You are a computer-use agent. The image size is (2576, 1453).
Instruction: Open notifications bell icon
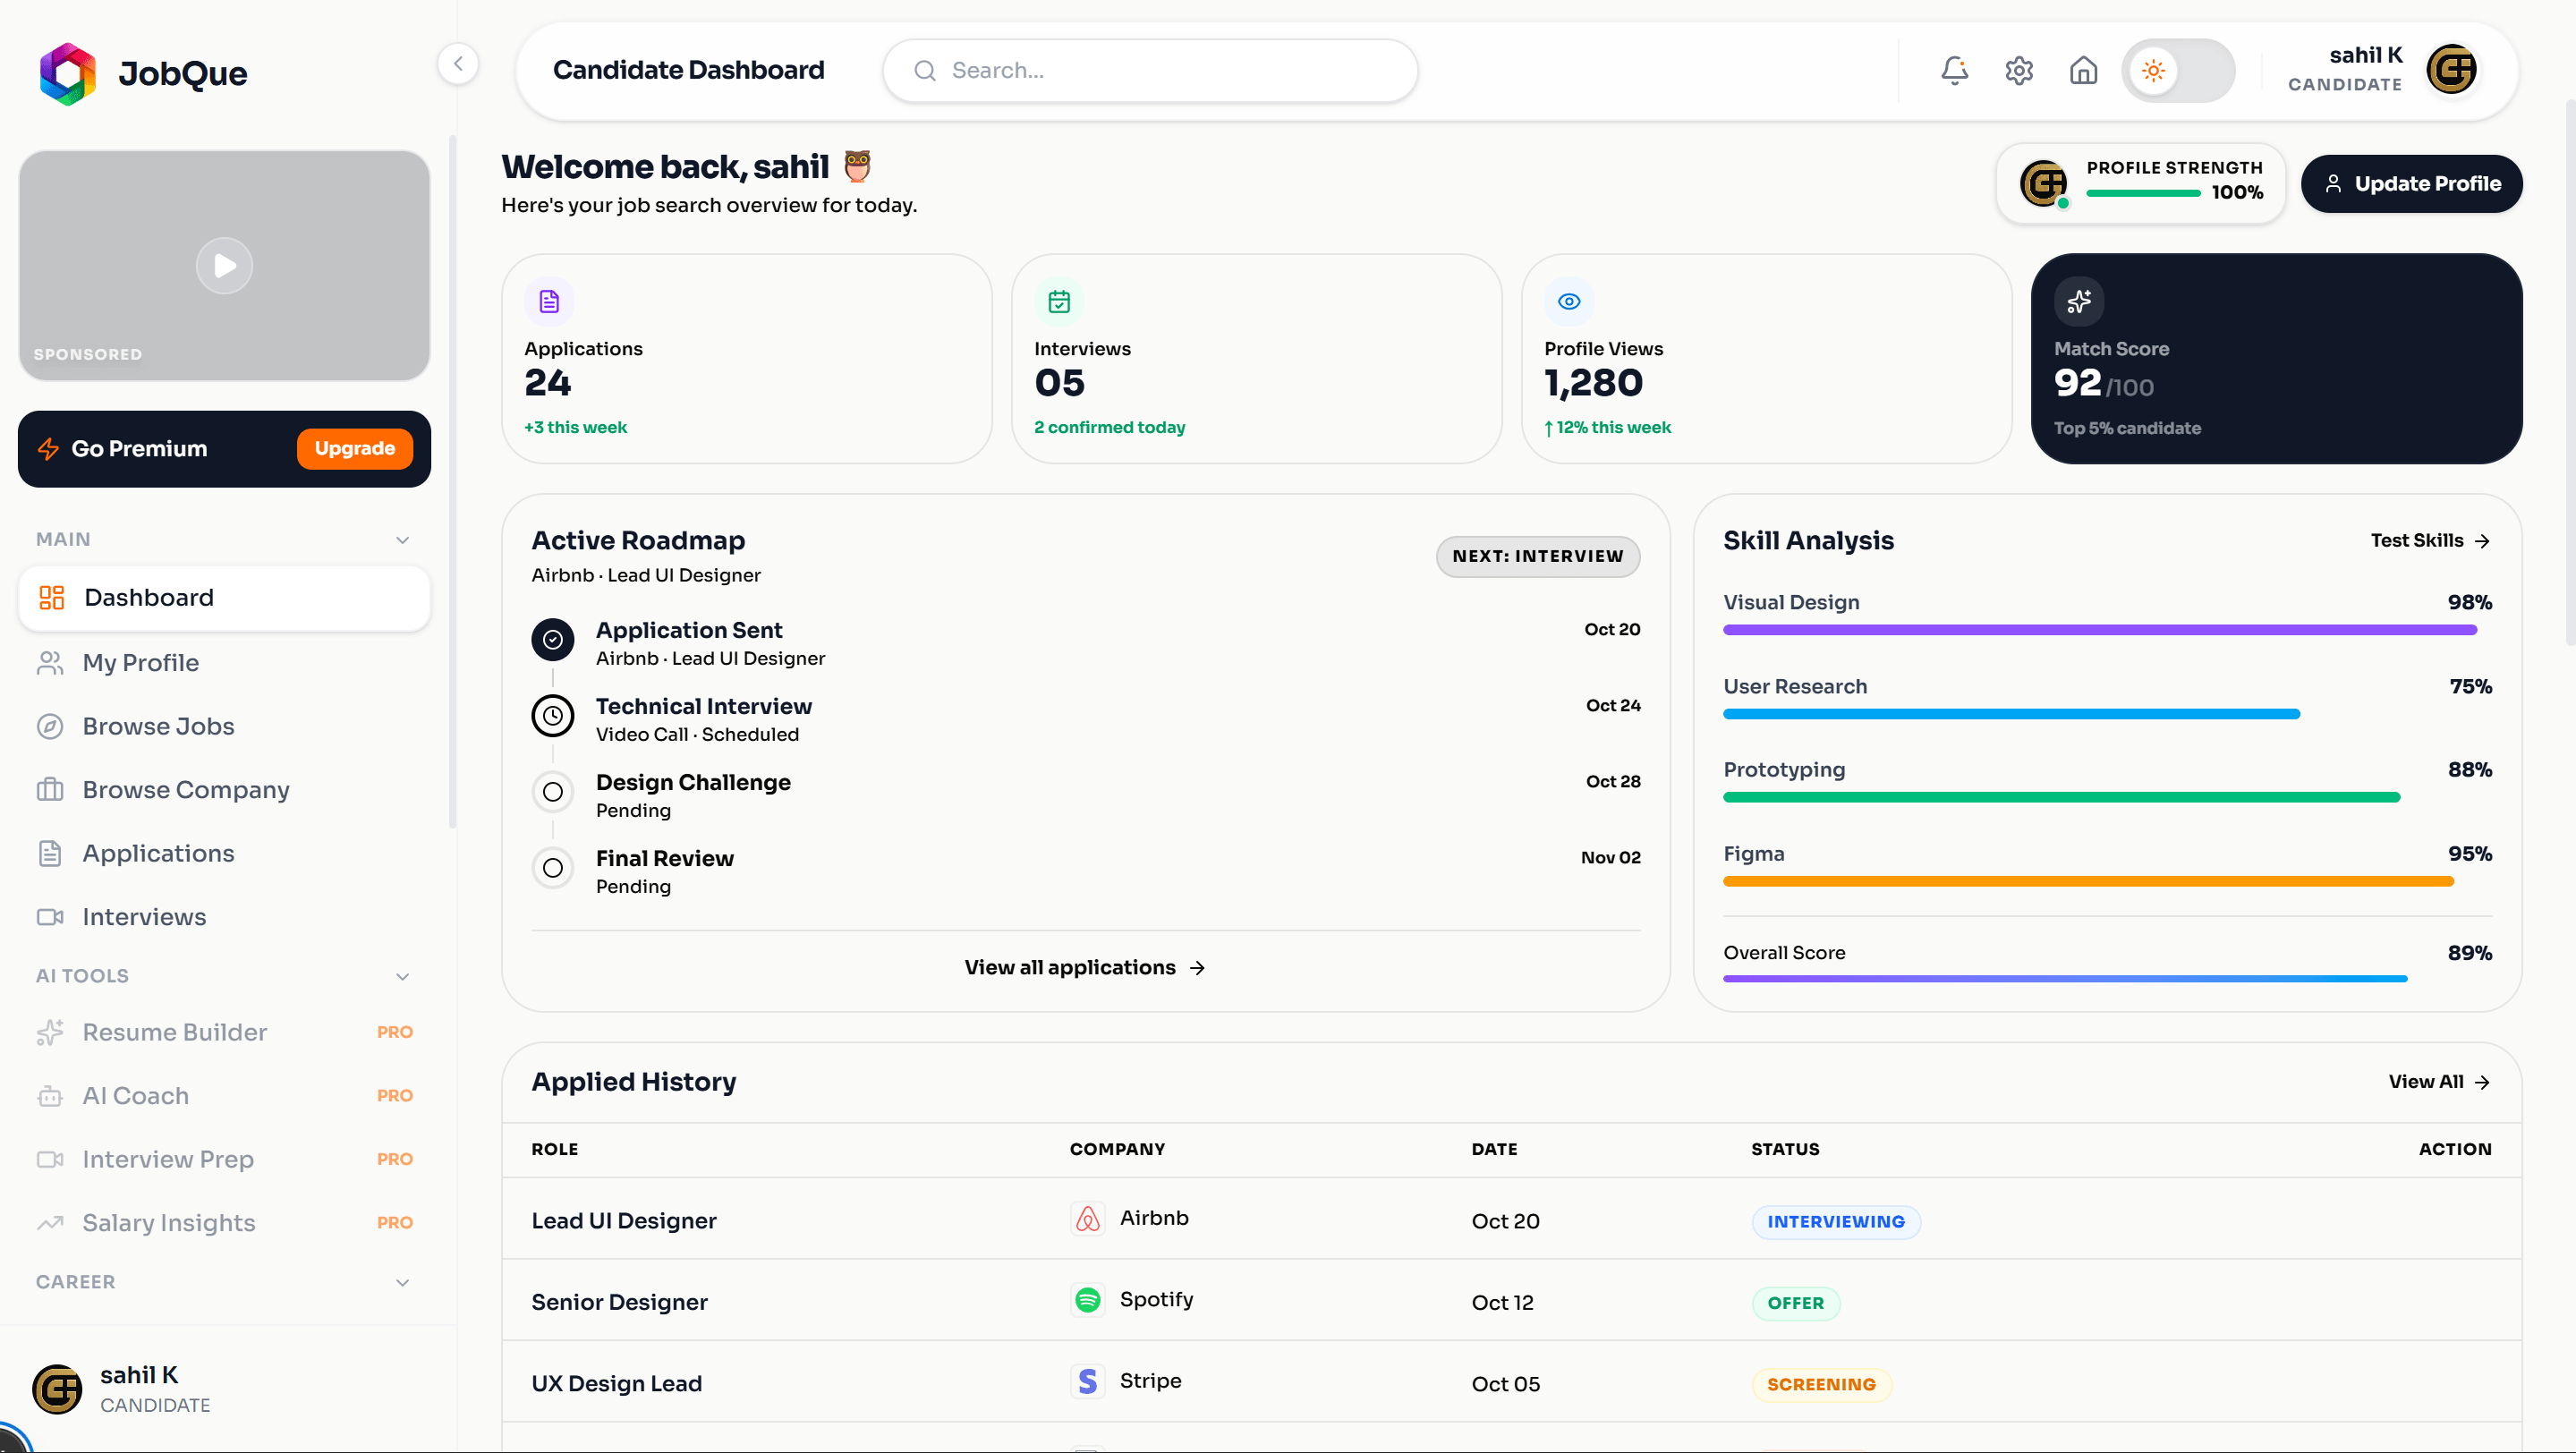point(1954,70)
